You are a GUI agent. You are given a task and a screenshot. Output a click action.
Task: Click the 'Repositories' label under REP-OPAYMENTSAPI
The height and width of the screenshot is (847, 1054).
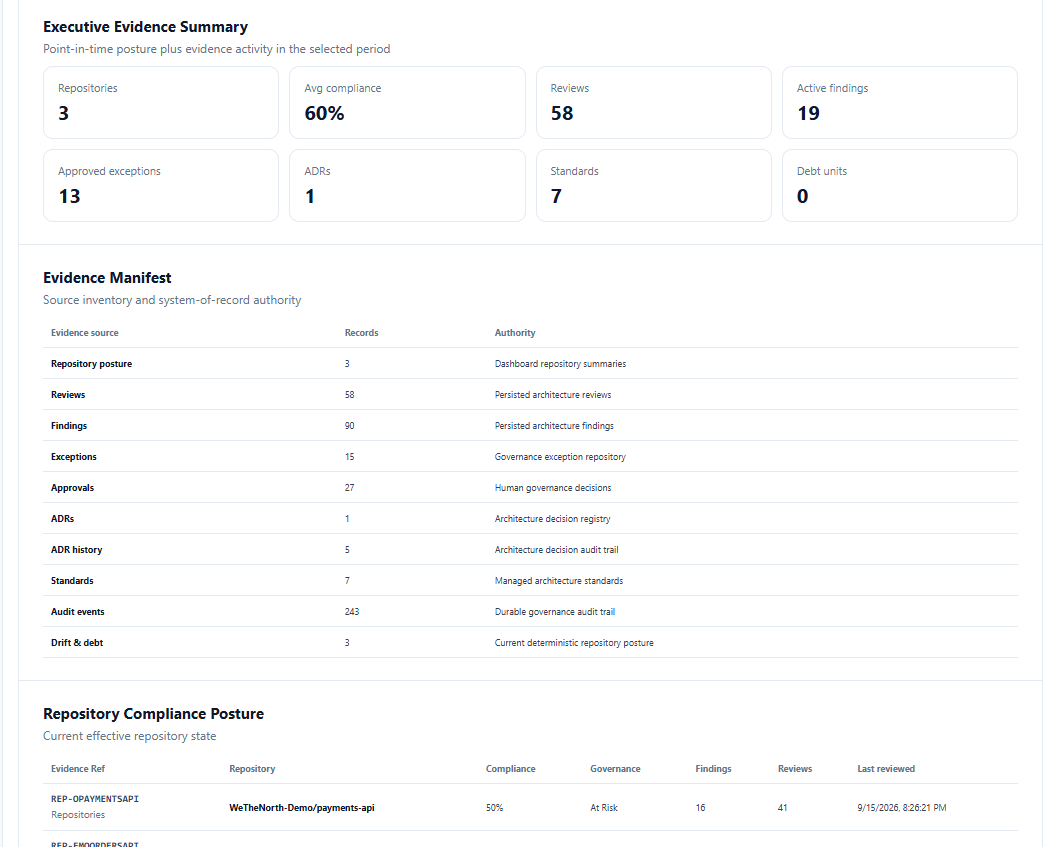pyautogui.click(x=78, y=815)
